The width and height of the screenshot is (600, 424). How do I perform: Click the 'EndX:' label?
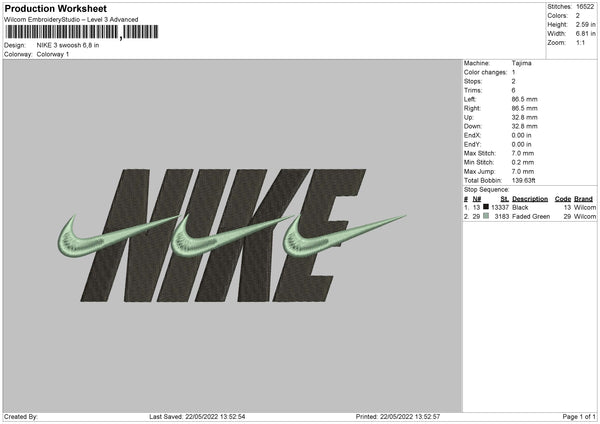pos(472,135)
